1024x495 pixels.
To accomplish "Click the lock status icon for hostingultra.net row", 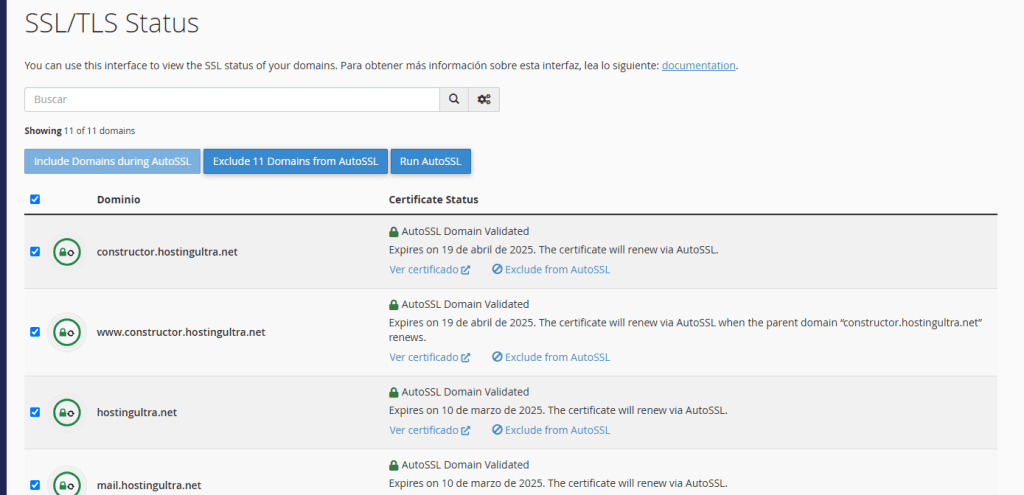I will (x=67, y=412).
